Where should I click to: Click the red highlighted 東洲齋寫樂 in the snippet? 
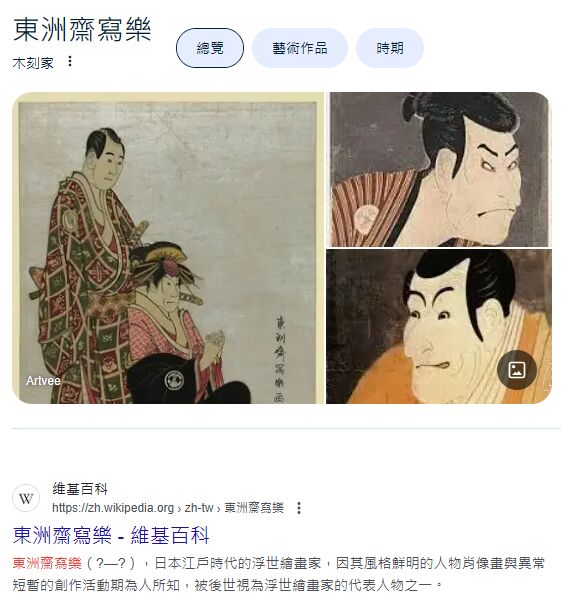tap(47, 563)
